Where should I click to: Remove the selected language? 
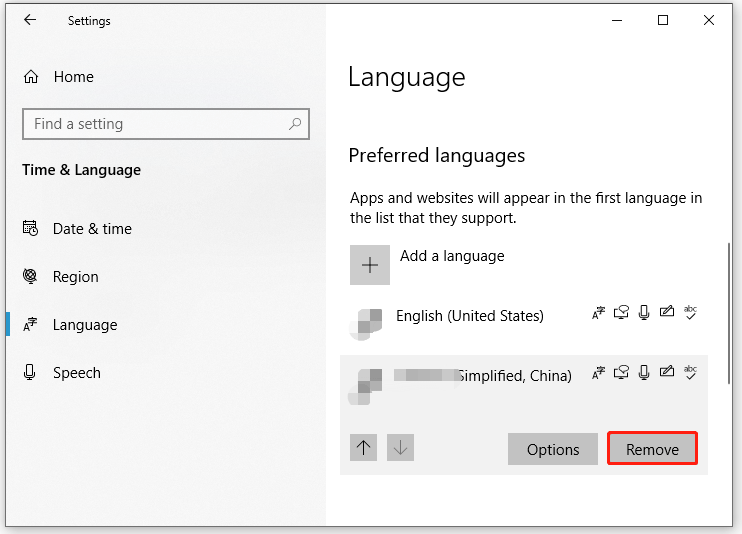coord(653,448)
